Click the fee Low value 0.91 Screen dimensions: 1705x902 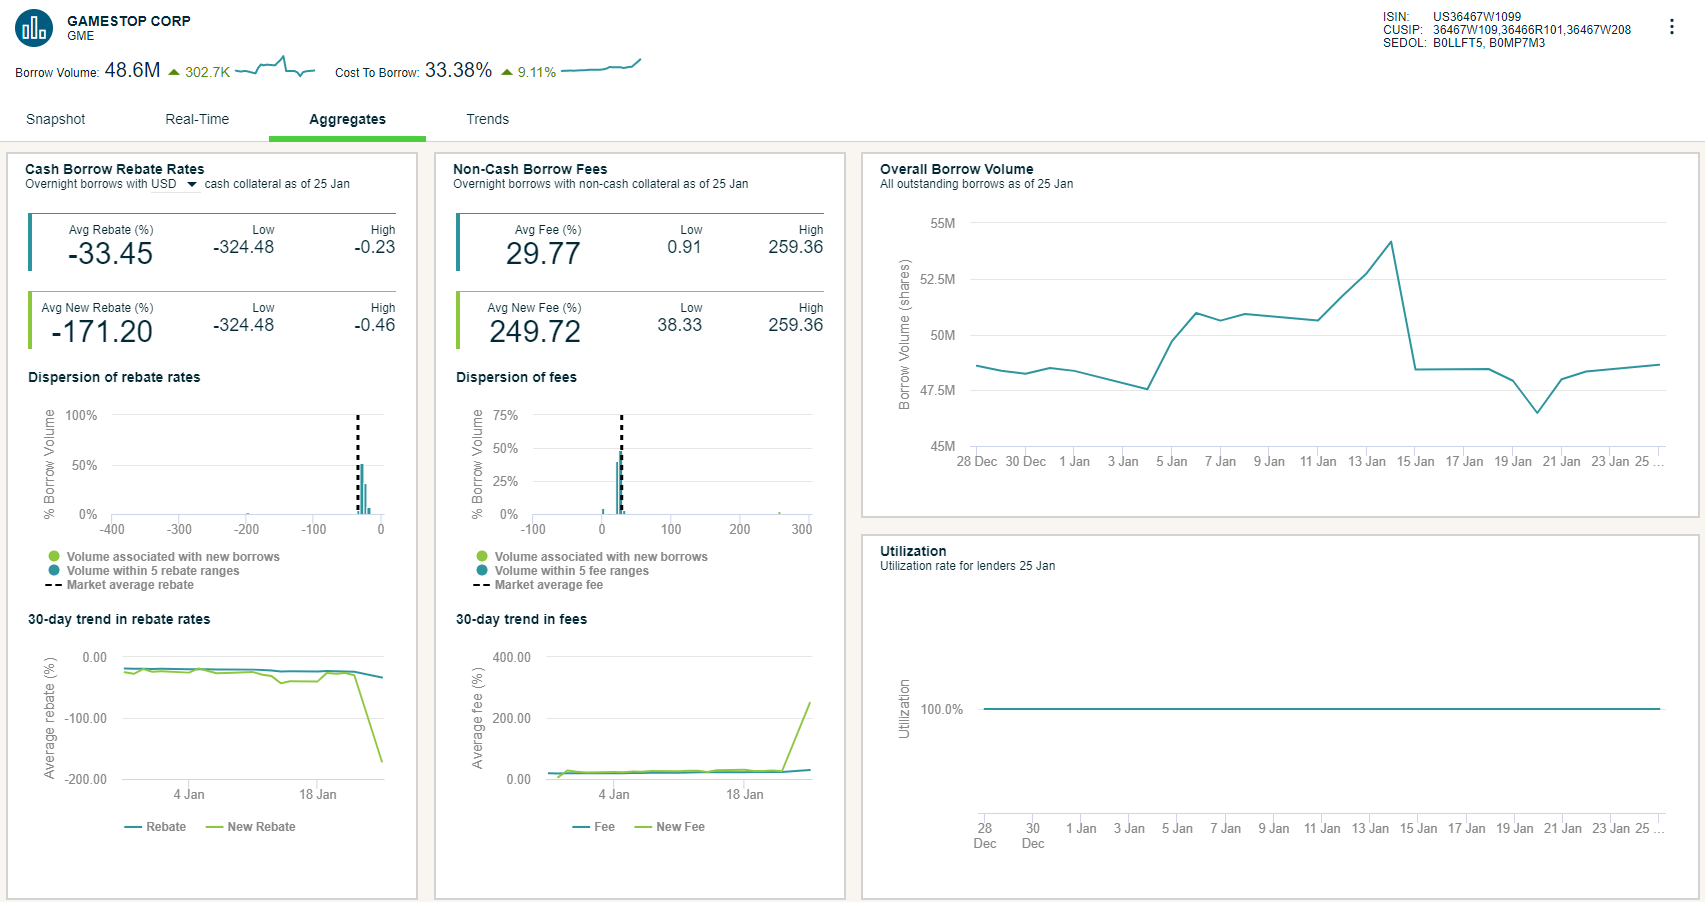[x=684, y=247]
